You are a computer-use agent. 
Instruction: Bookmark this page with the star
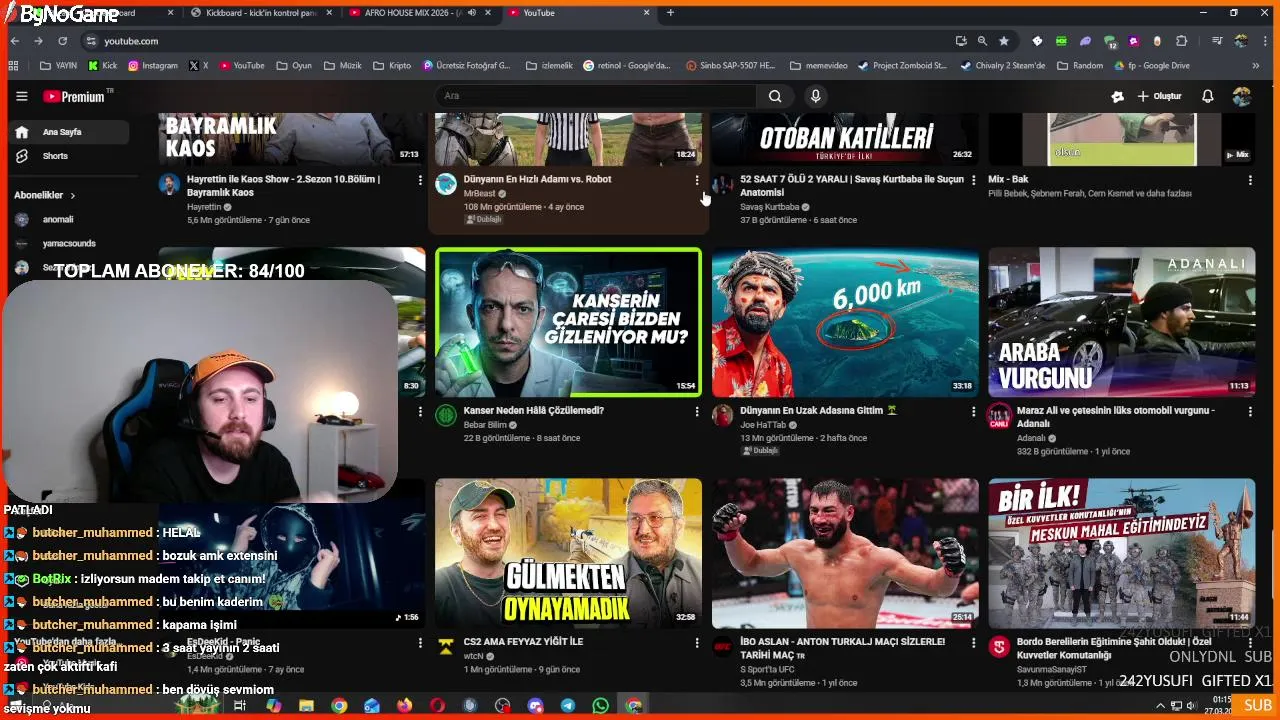1004,41
